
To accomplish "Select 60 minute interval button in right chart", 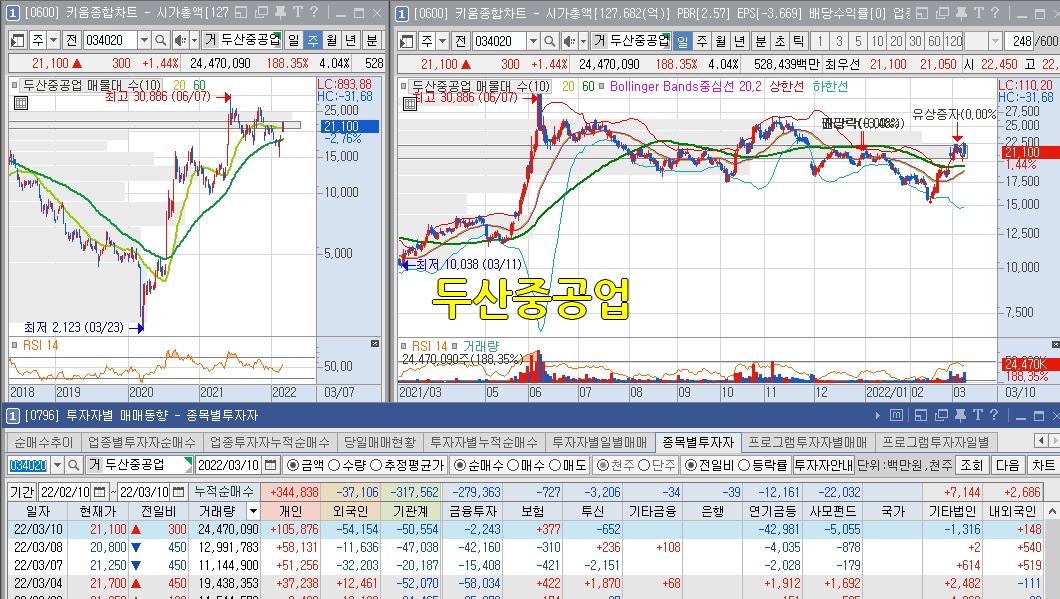I will (934, 41).
